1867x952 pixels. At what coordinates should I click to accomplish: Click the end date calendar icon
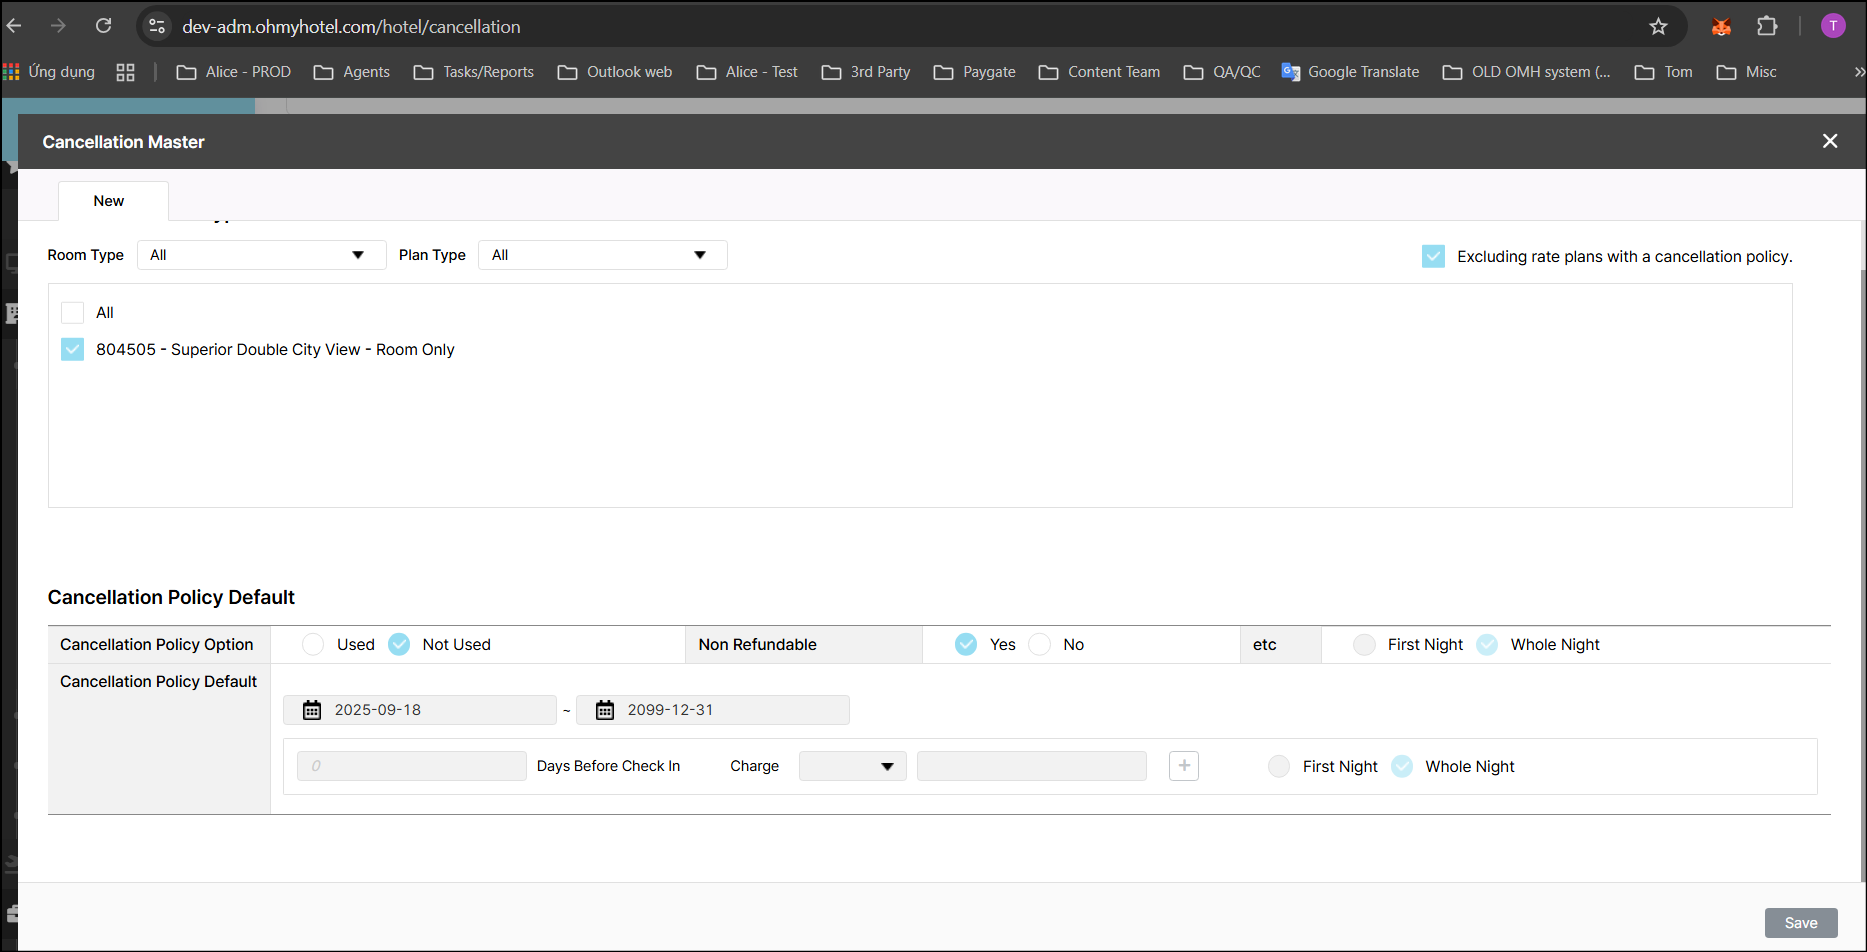(605, 710)
